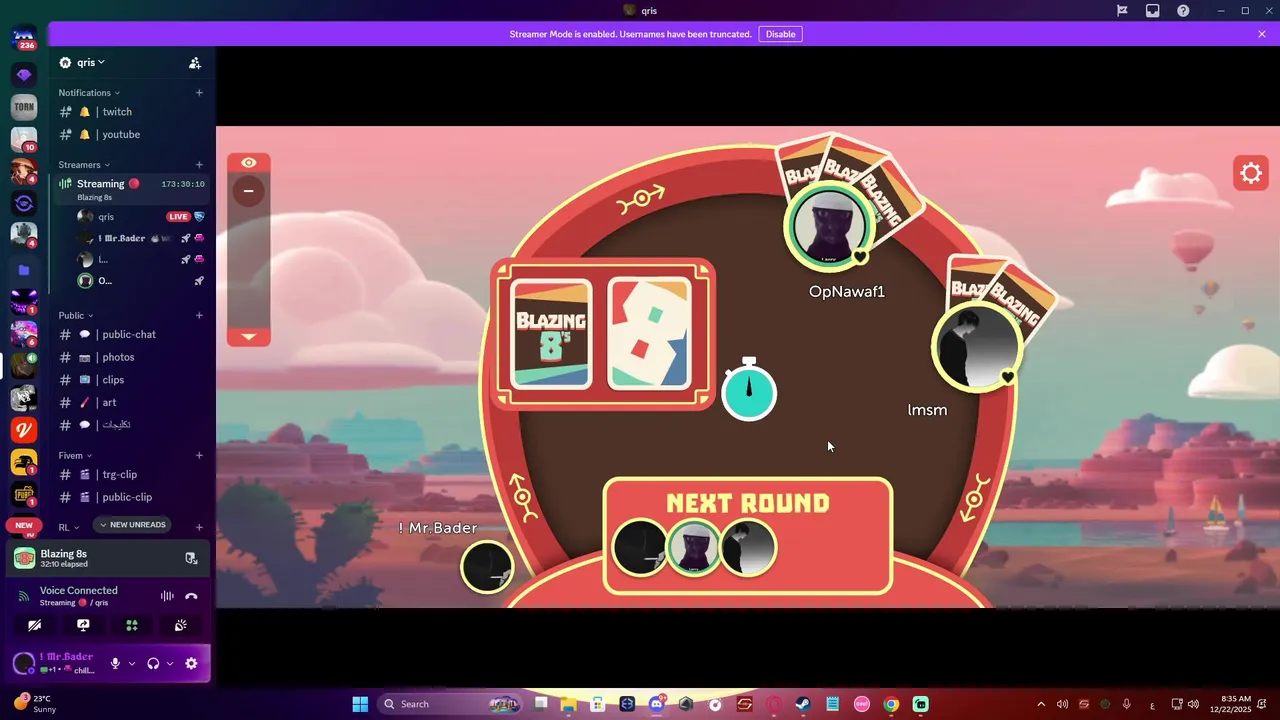Viewport: 1280px width, 720px height.
Task: Click the share screen icon in the voice panel
Action: click(83, 625)
